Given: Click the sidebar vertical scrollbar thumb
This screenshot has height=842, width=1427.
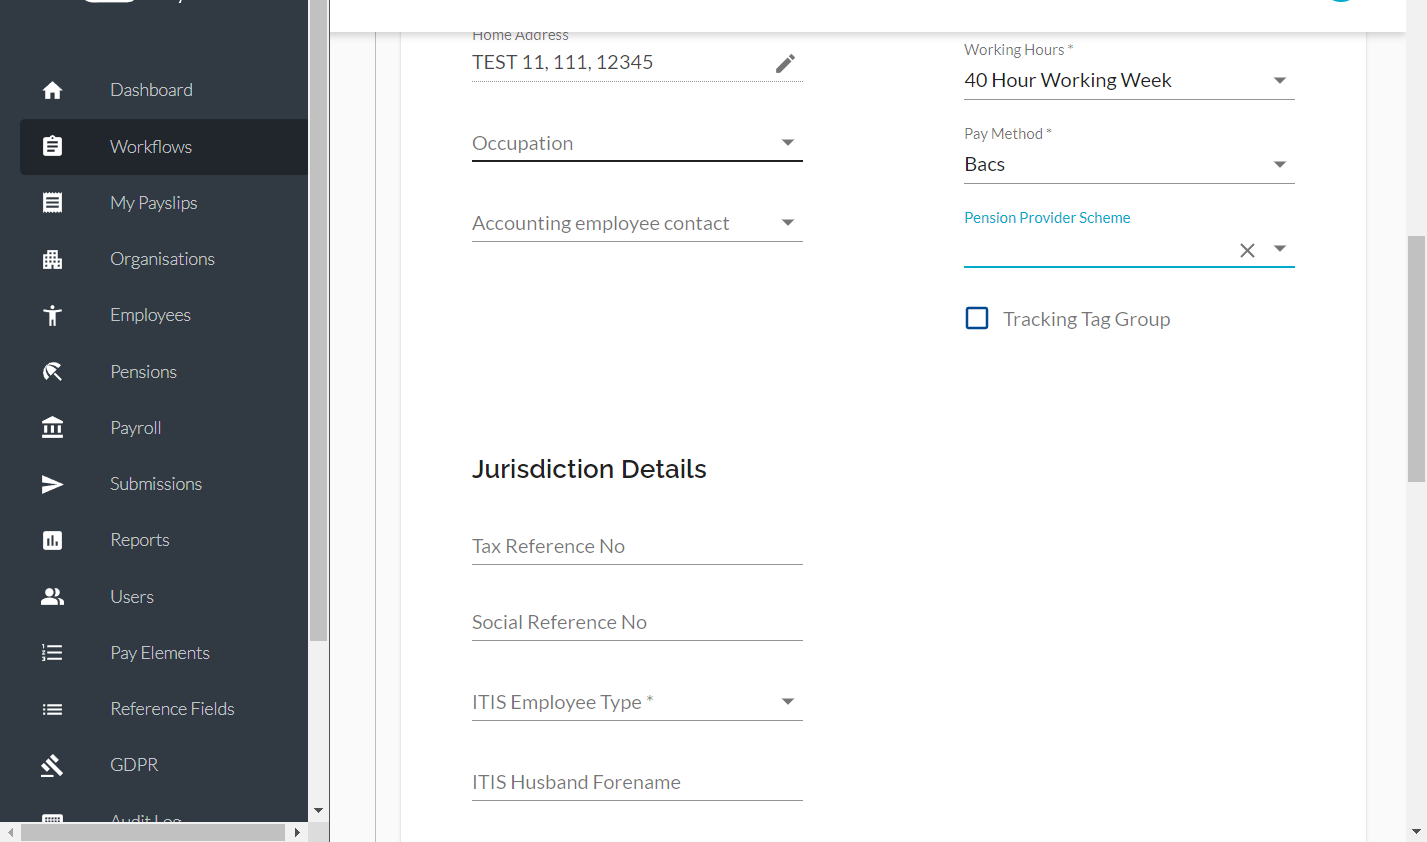Looking at the screenshot, I should point(318,320).
